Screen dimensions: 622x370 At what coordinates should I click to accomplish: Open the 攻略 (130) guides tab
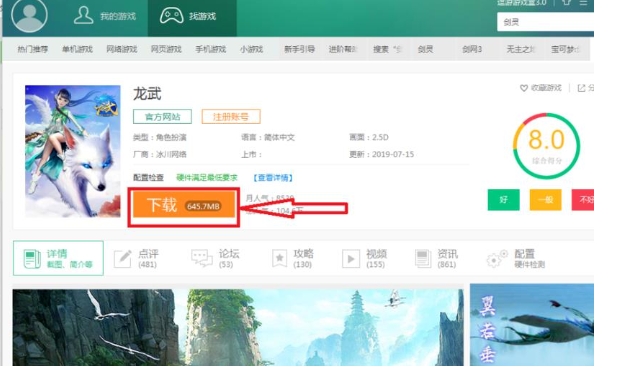[x=293, y=258]
